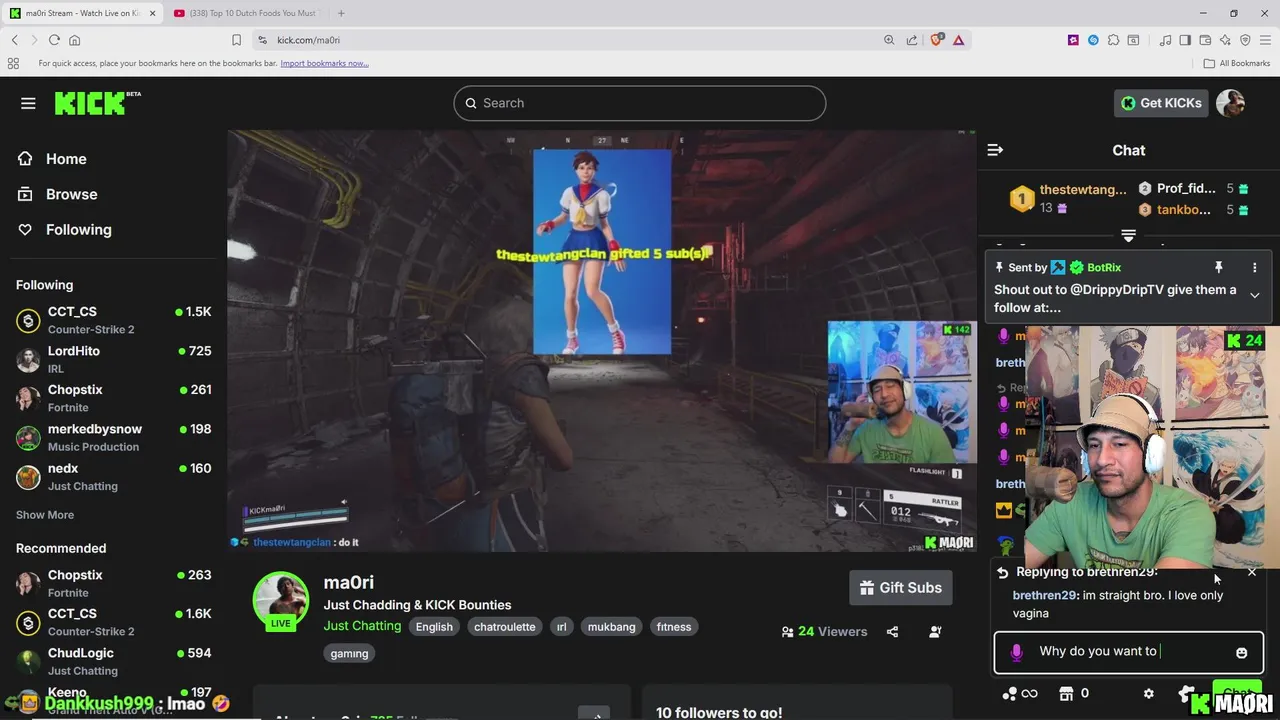The height and width of the screenshot is (720, 1280).
Task: Bookmark this page icon
Action: pyautogui.click(x=236, y=40)
